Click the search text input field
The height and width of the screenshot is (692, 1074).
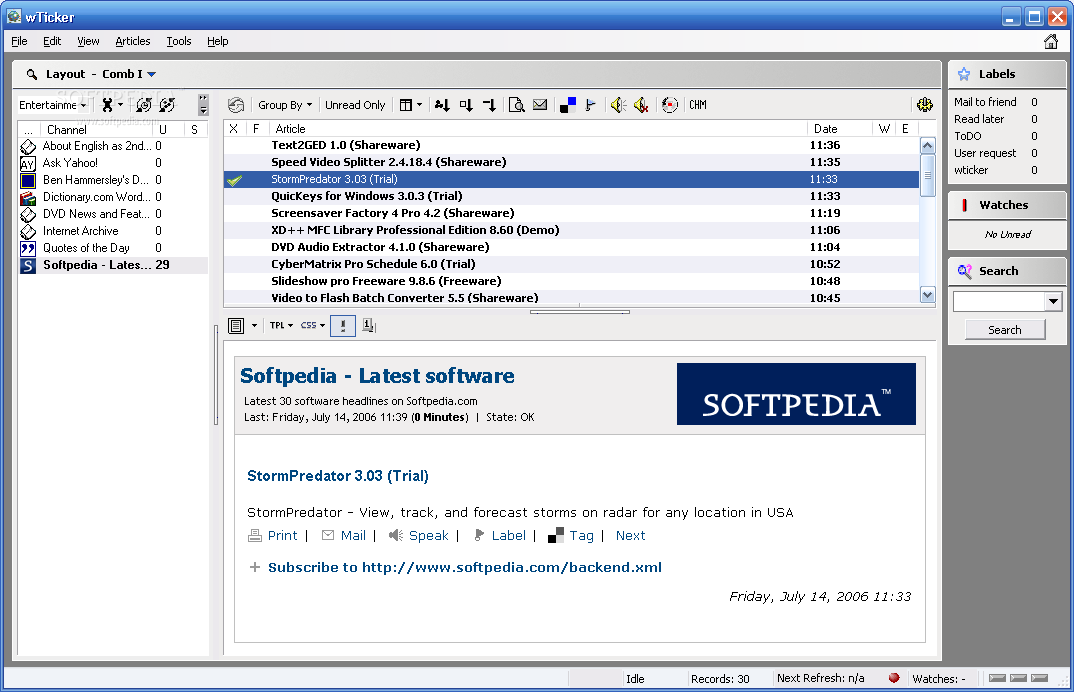coord(999,301)
